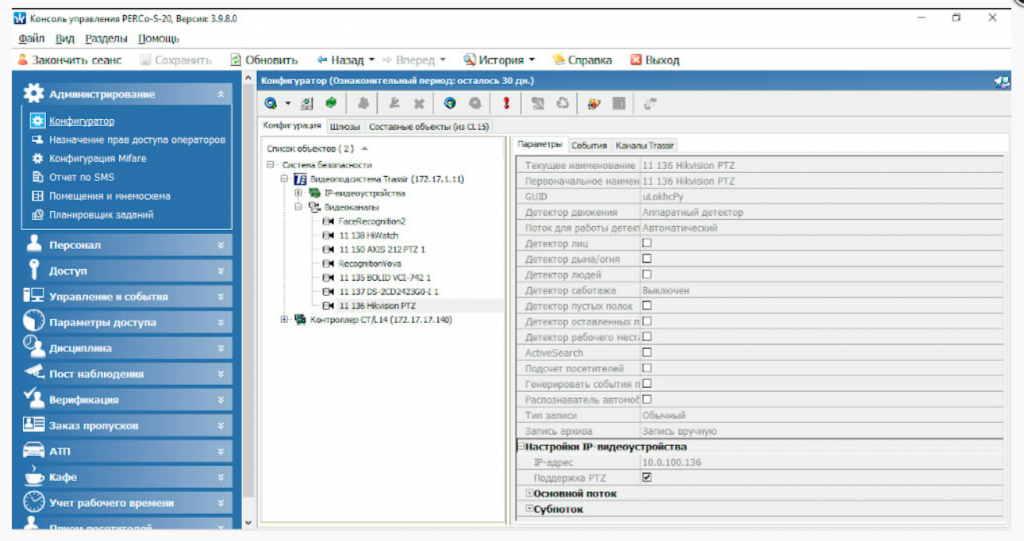Open Конфигурация Mifare in the sidebar
The height and width of the screenshot is (541, 1024).
pos(96,158)
